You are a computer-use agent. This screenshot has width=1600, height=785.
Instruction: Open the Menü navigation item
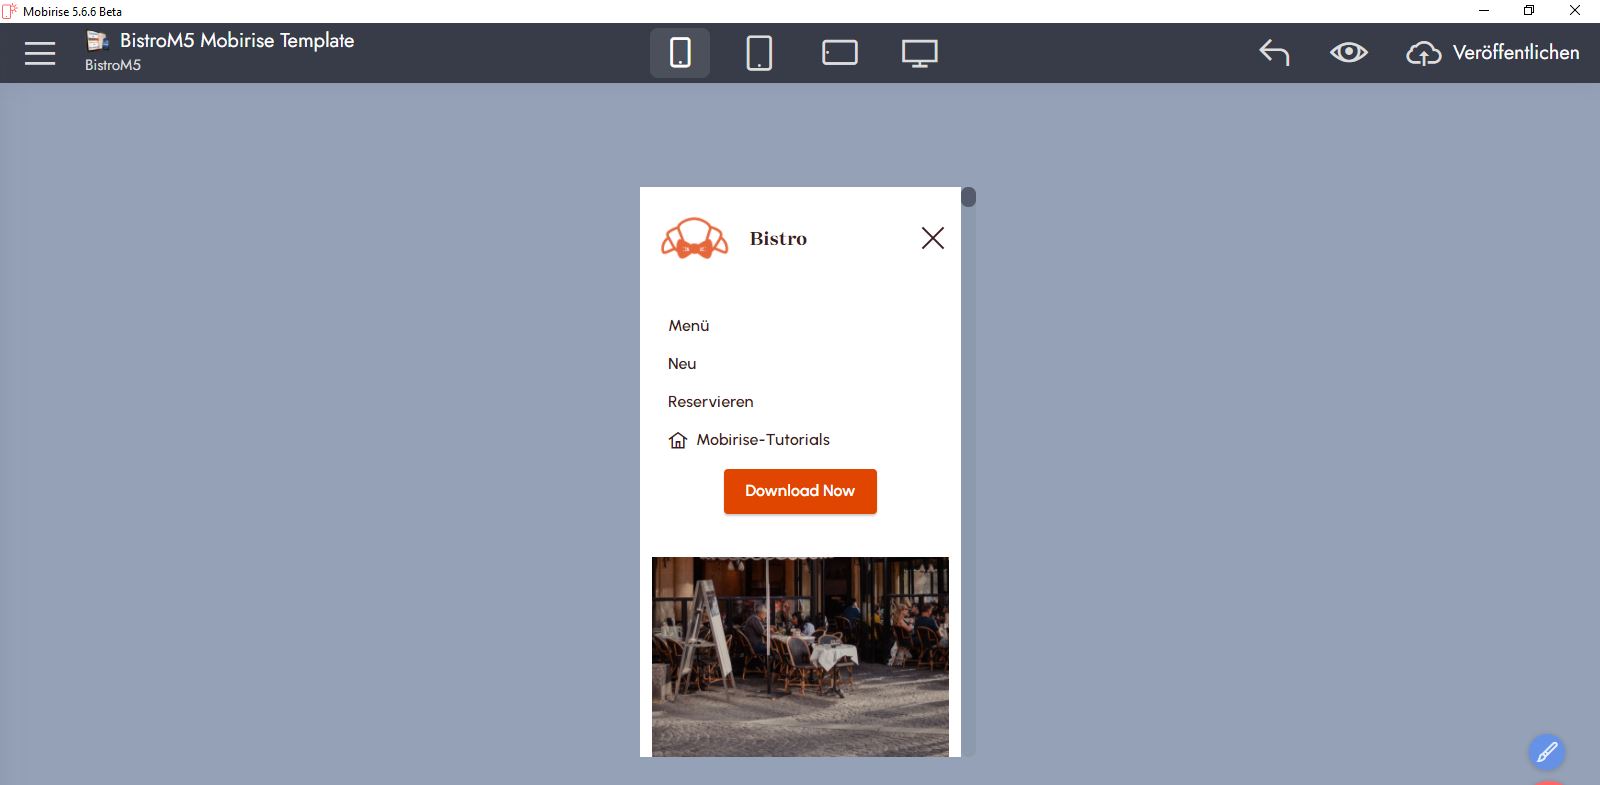(689, 326)
